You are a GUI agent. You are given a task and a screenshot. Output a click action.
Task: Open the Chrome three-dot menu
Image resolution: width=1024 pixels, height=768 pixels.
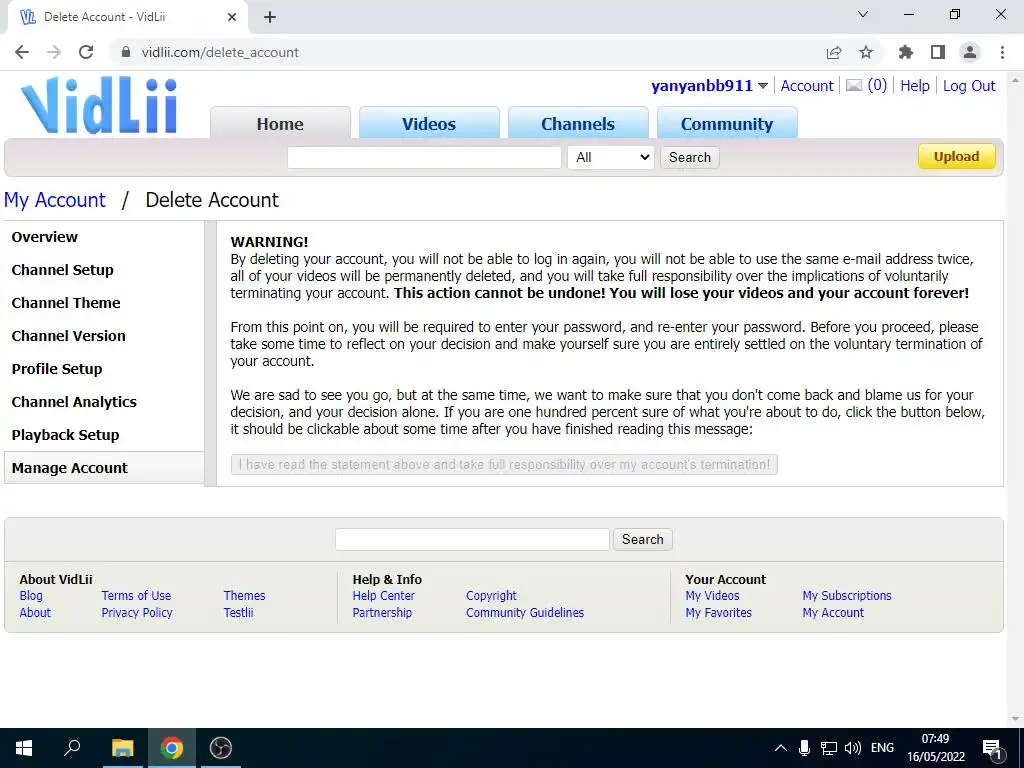[1002, 52]
